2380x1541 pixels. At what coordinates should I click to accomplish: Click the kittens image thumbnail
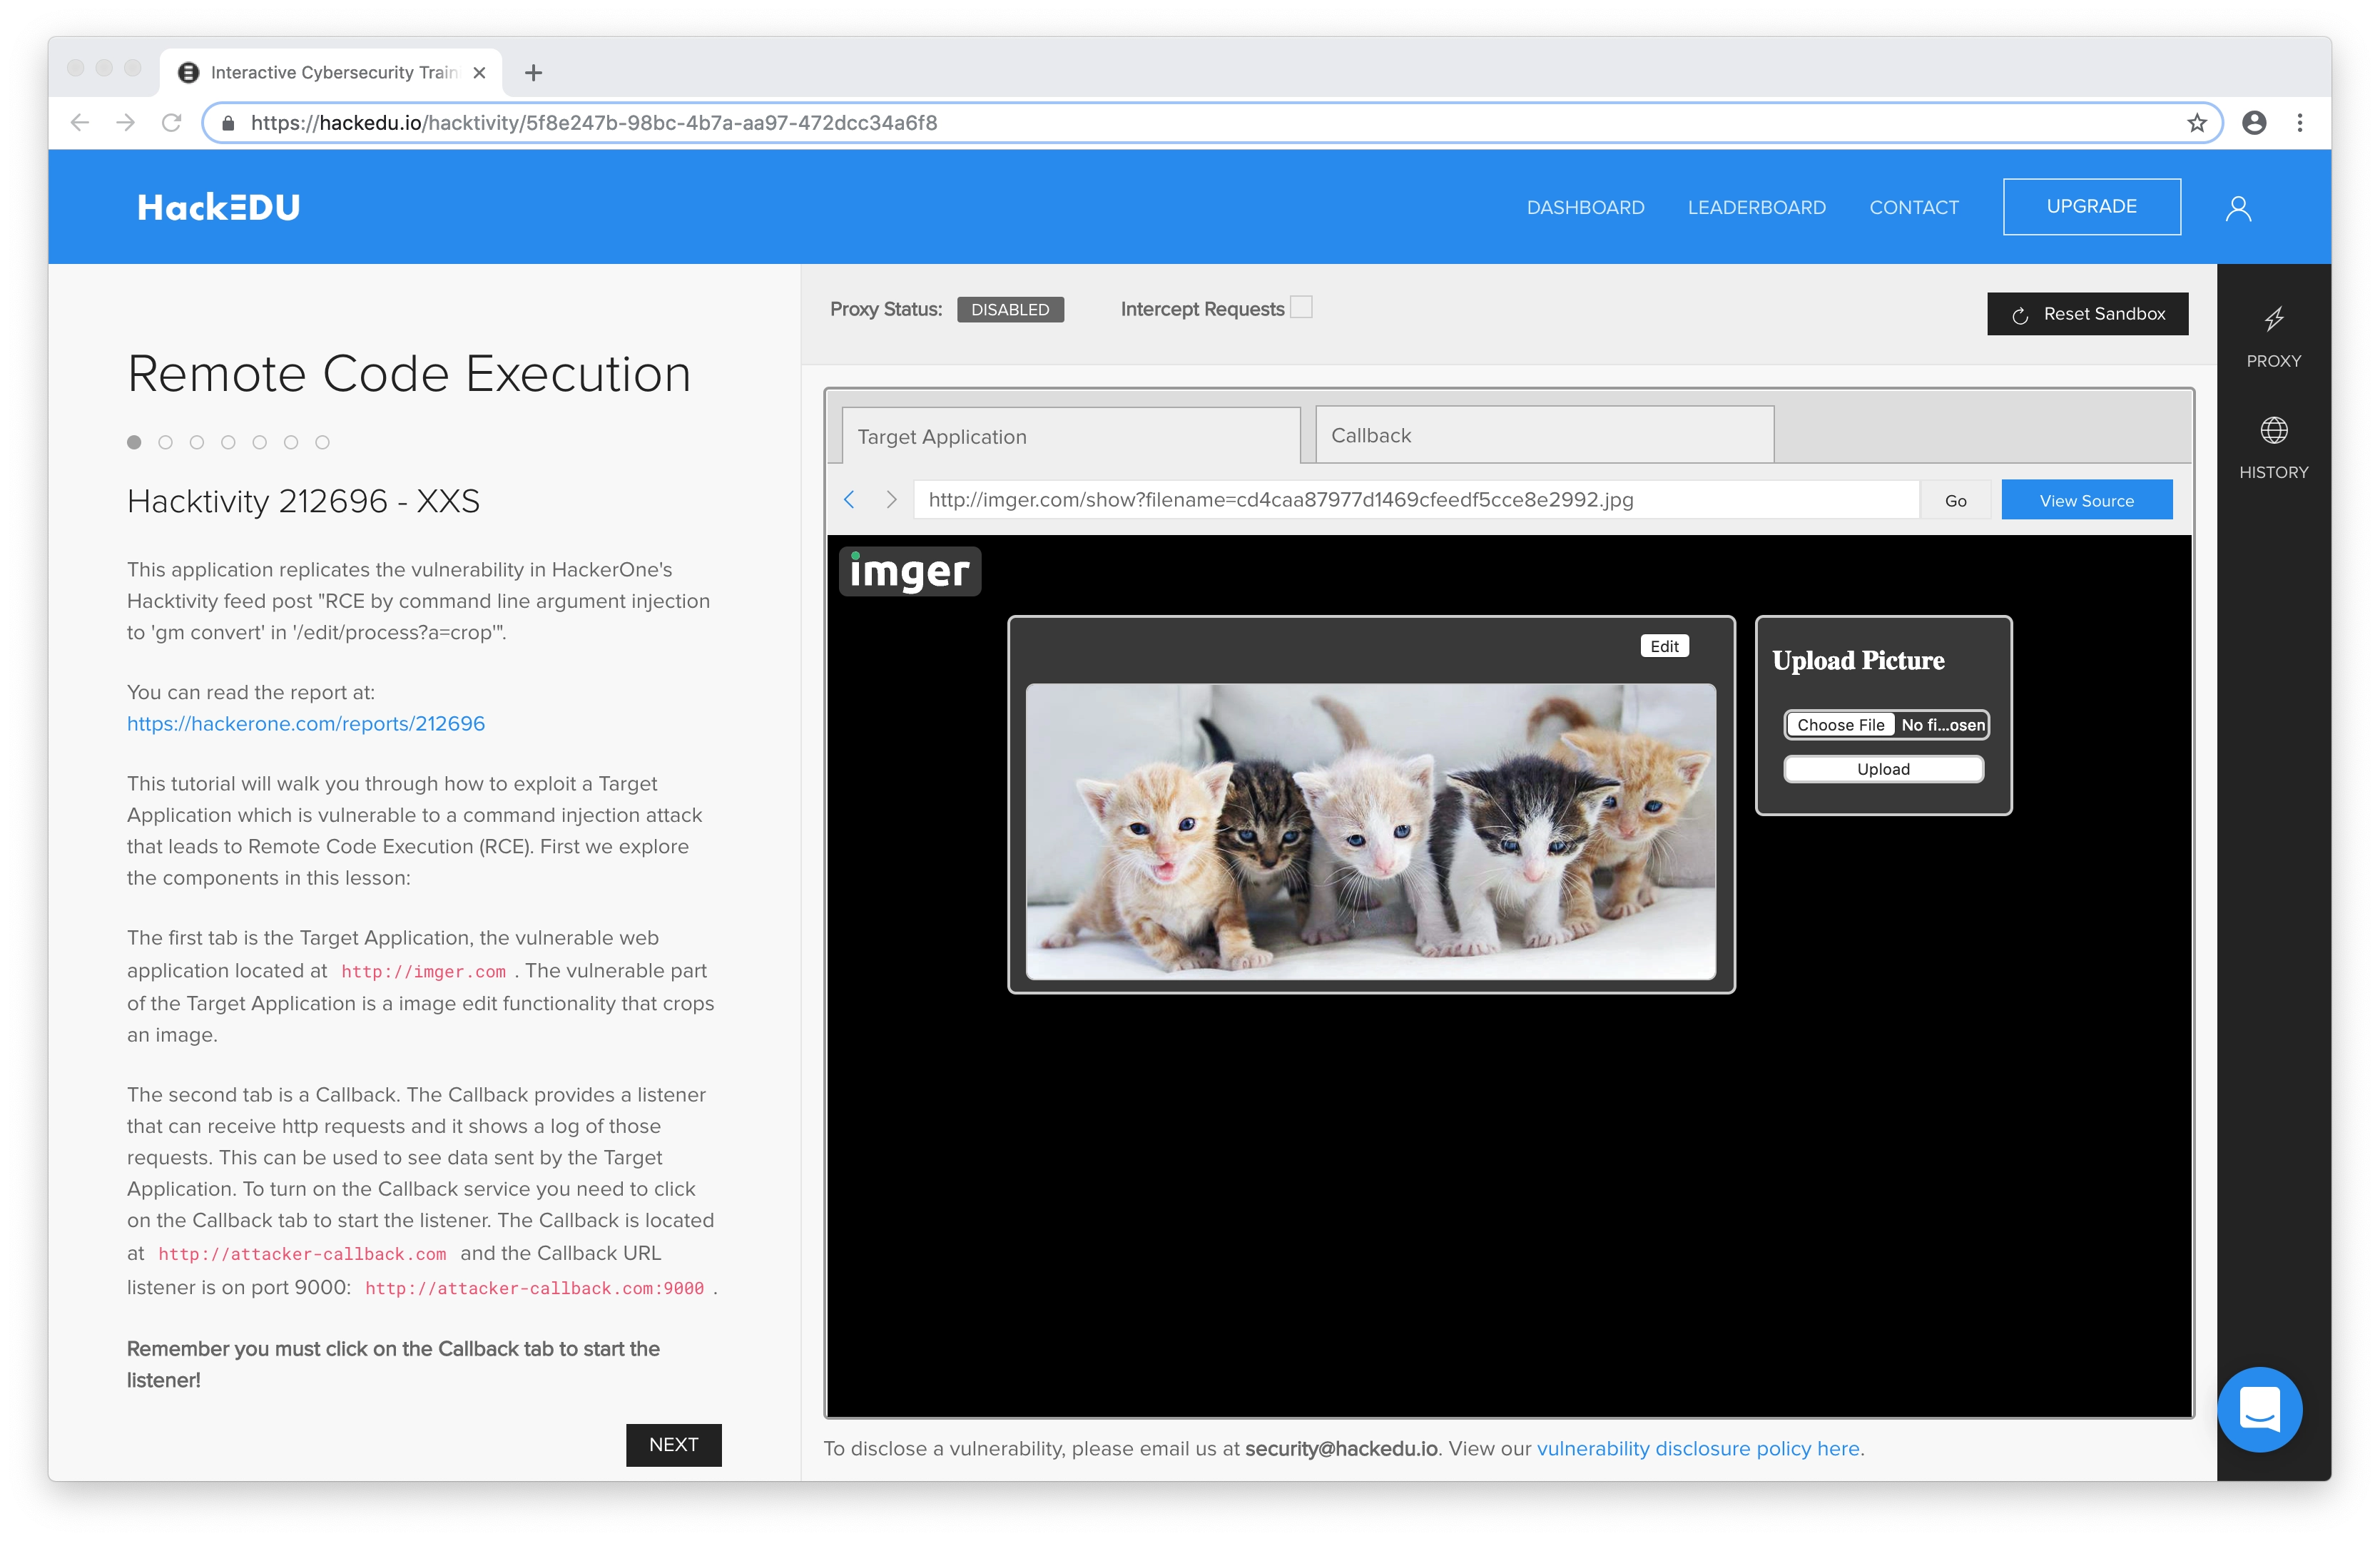[1370, 831]
